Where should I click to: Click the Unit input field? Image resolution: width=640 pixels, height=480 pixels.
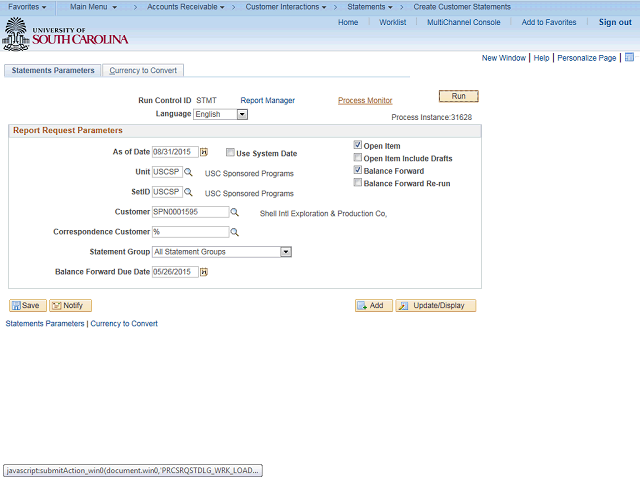coord(167,172)
